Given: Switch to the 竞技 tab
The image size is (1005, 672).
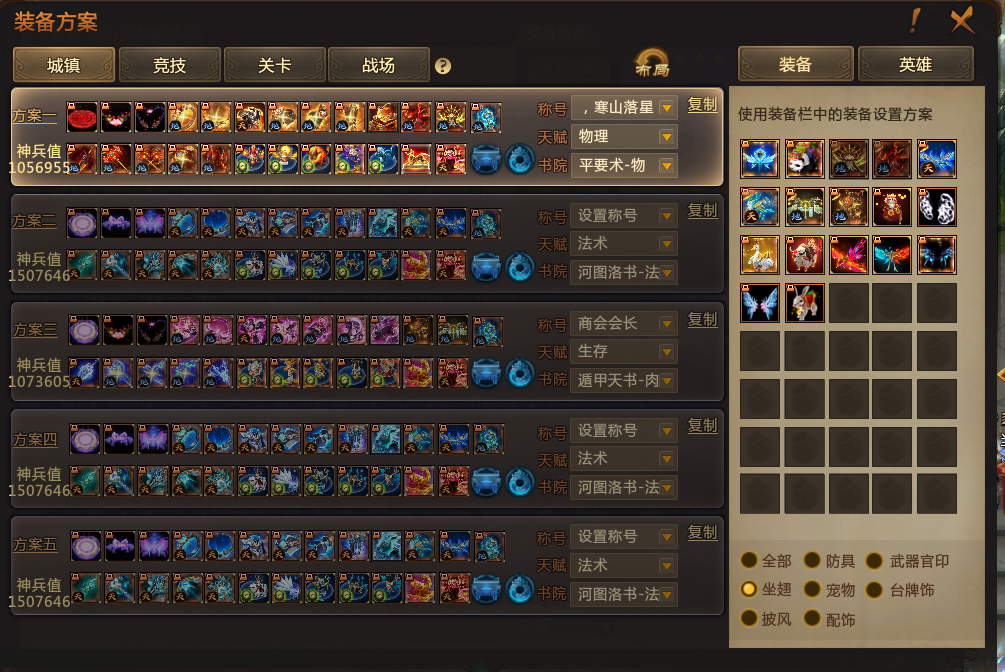Looking at the screenshot, I should (x=170, y=65).
